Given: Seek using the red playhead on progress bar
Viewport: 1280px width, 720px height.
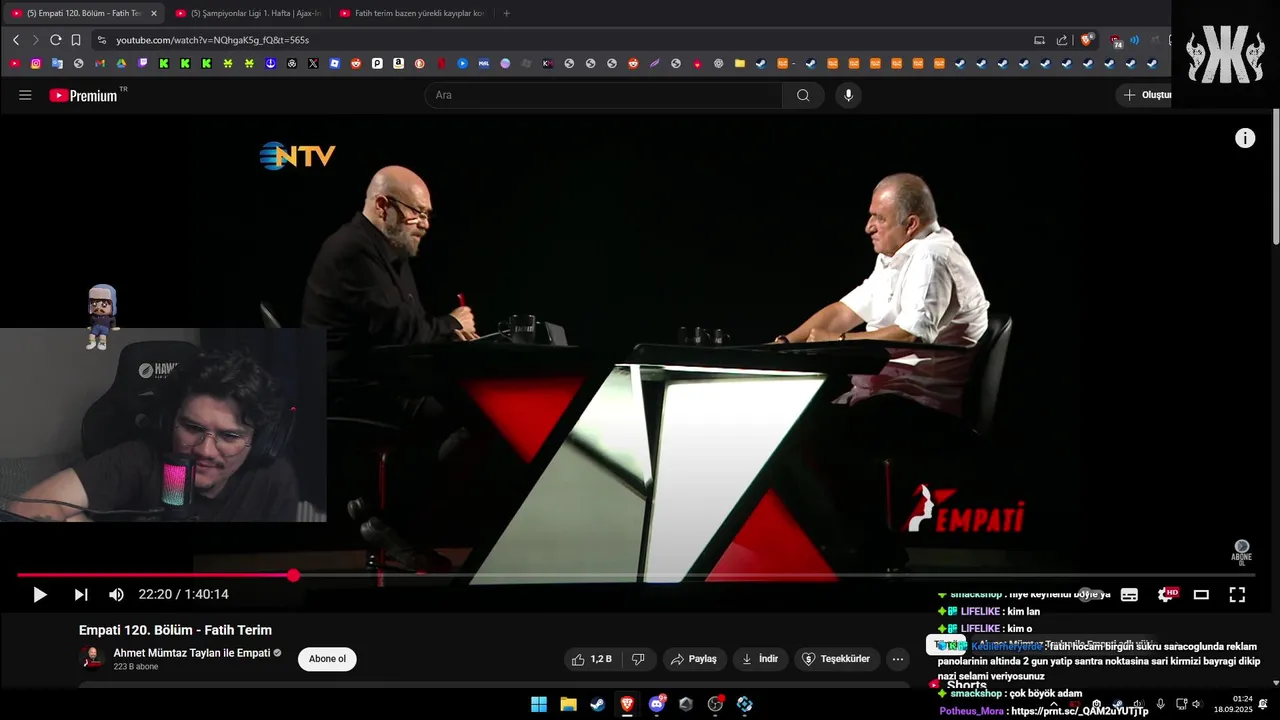Looking at the screenshot, I should 293,575.
